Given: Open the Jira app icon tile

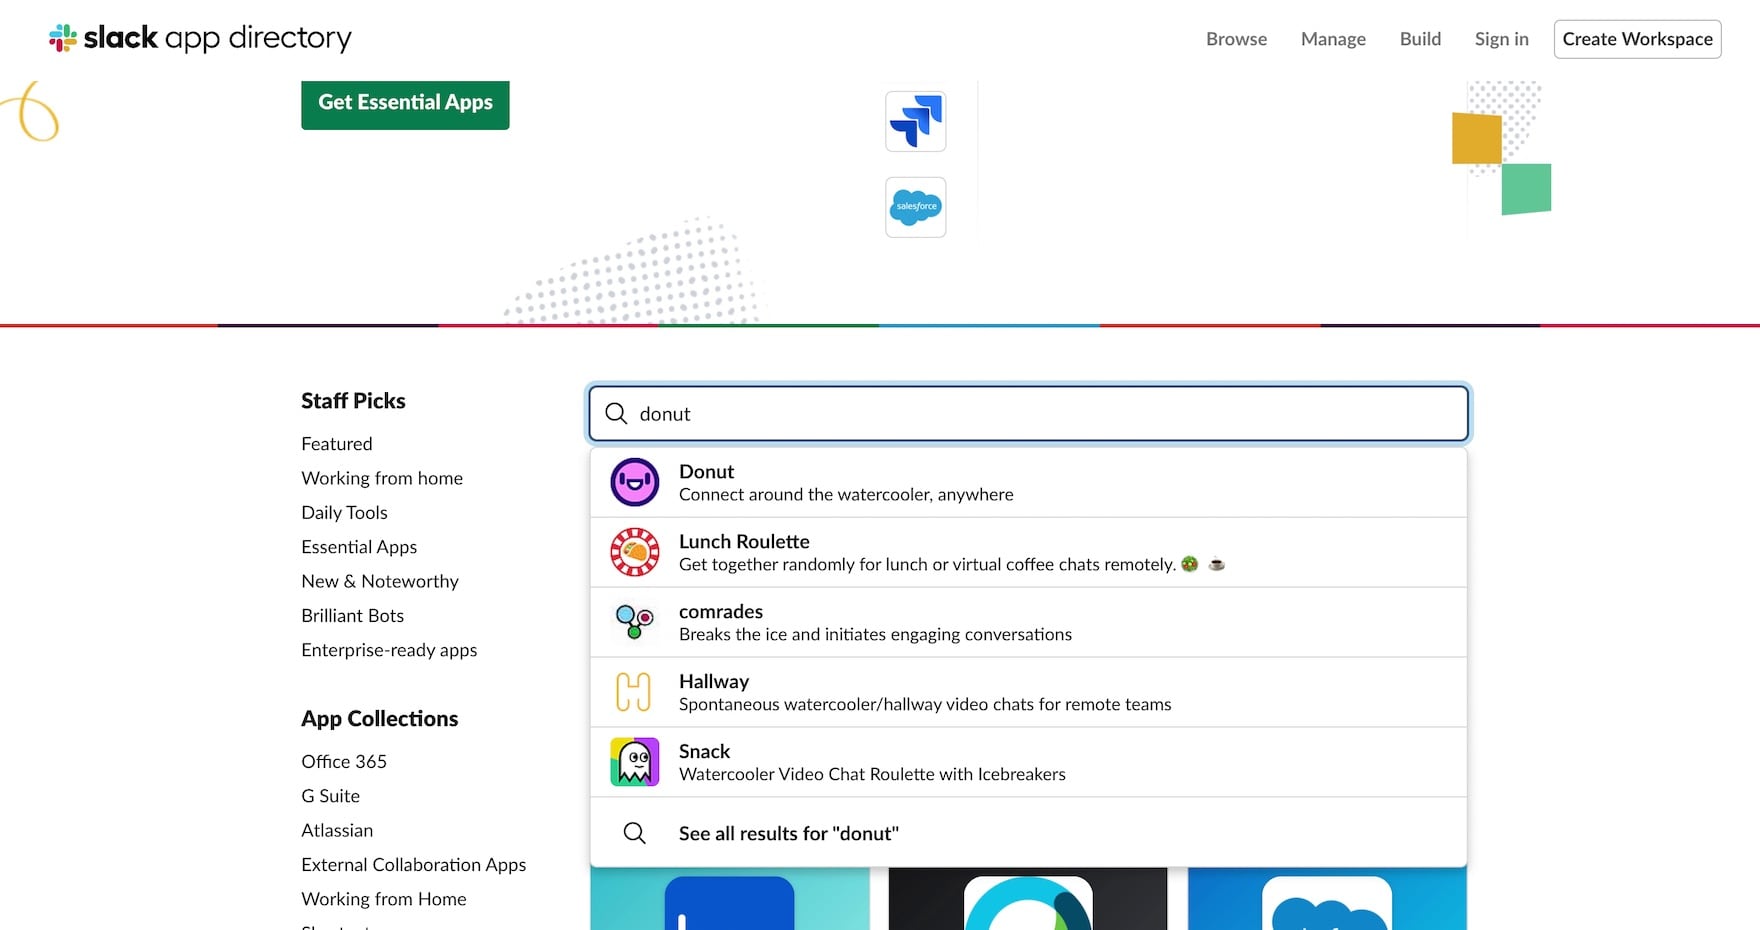Looking at the screenshot, I should tap(915, 121).
